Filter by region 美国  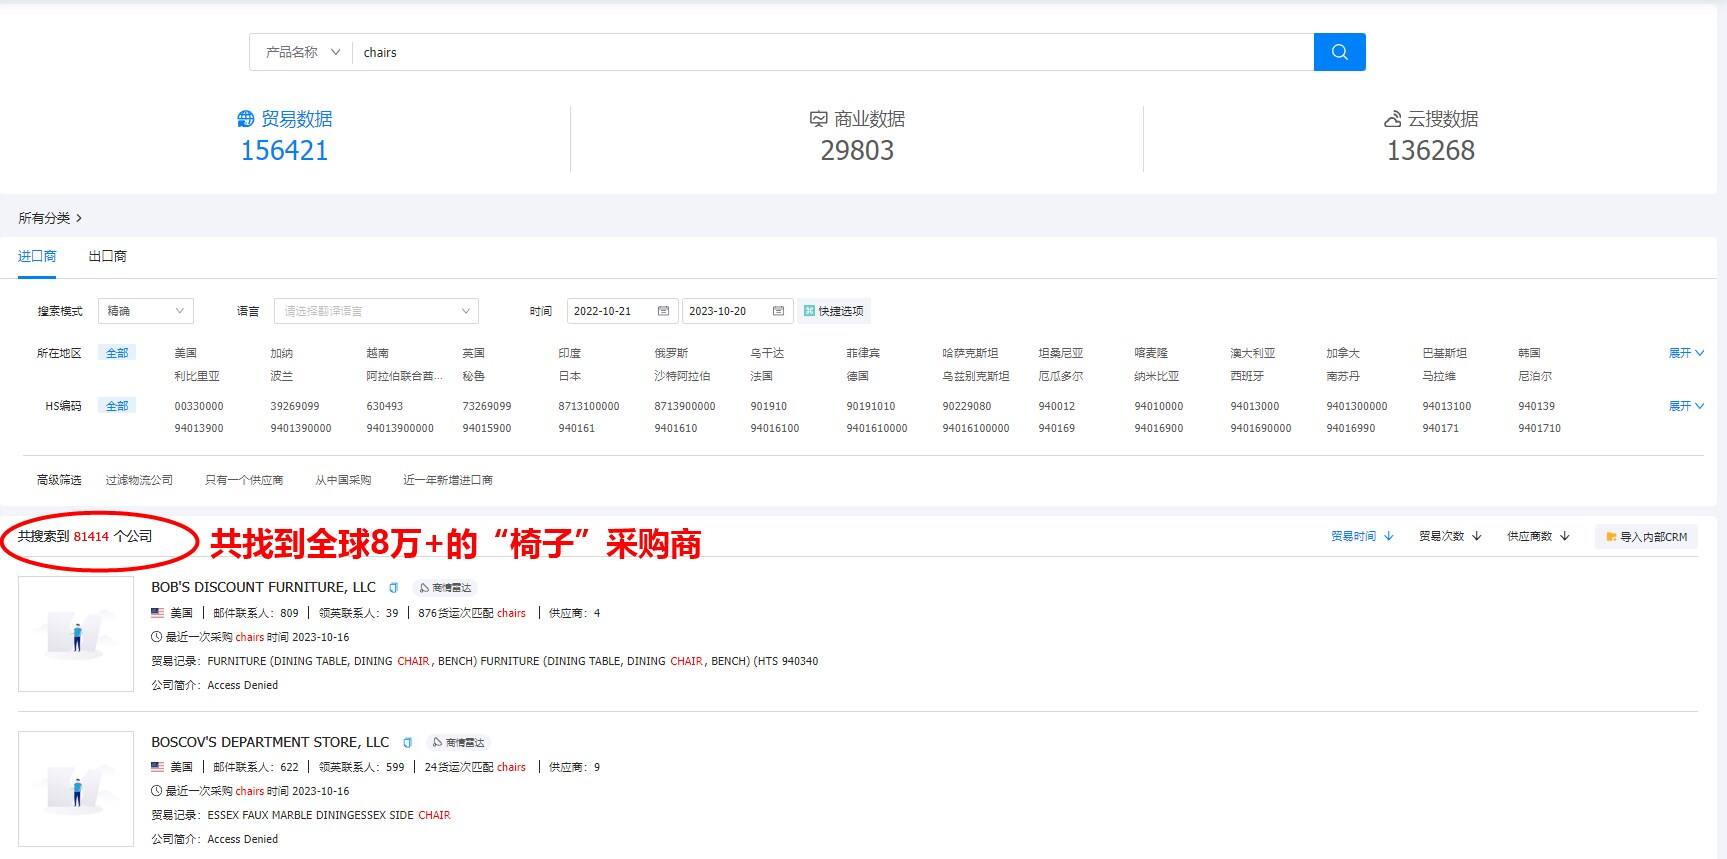click(x=185, y=353)
